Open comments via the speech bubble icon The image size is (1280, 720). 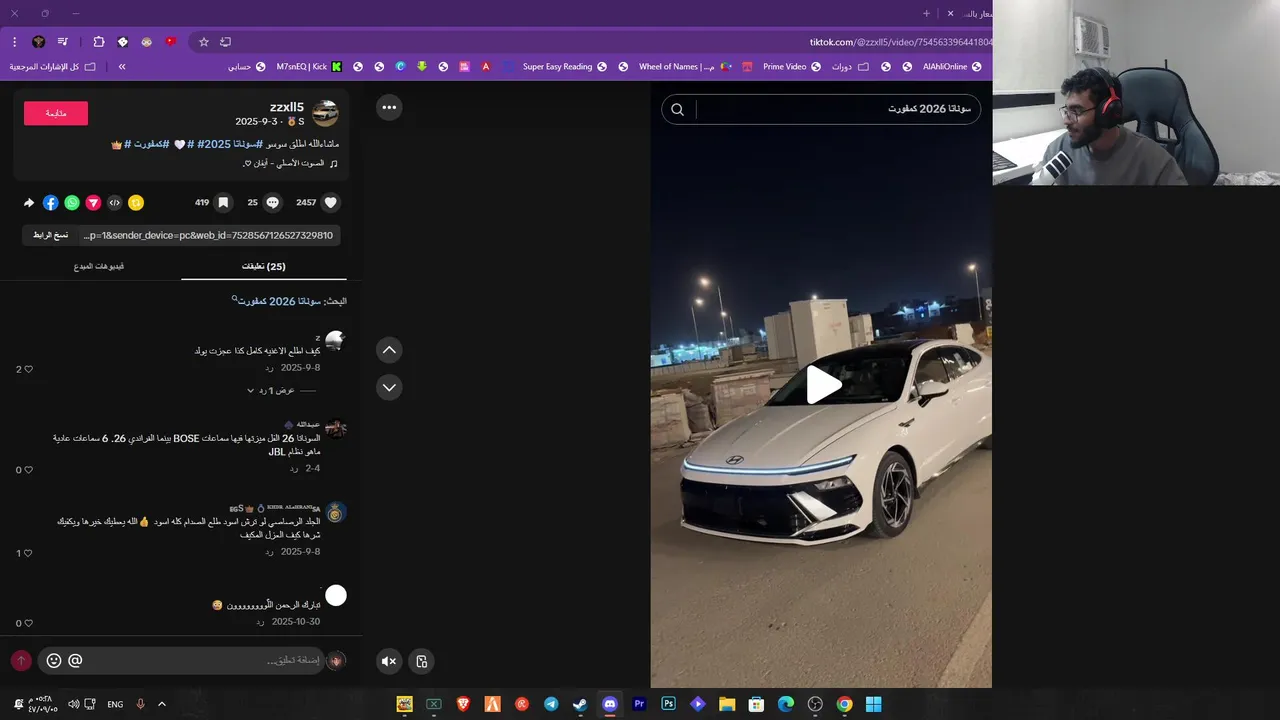point(272,202)
